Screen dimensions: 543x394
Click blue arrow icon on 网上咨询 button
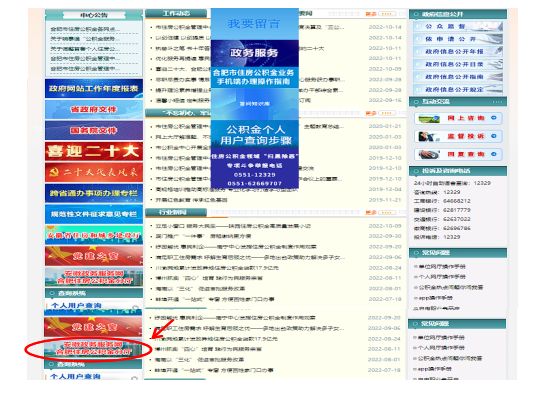pos(494,118)
